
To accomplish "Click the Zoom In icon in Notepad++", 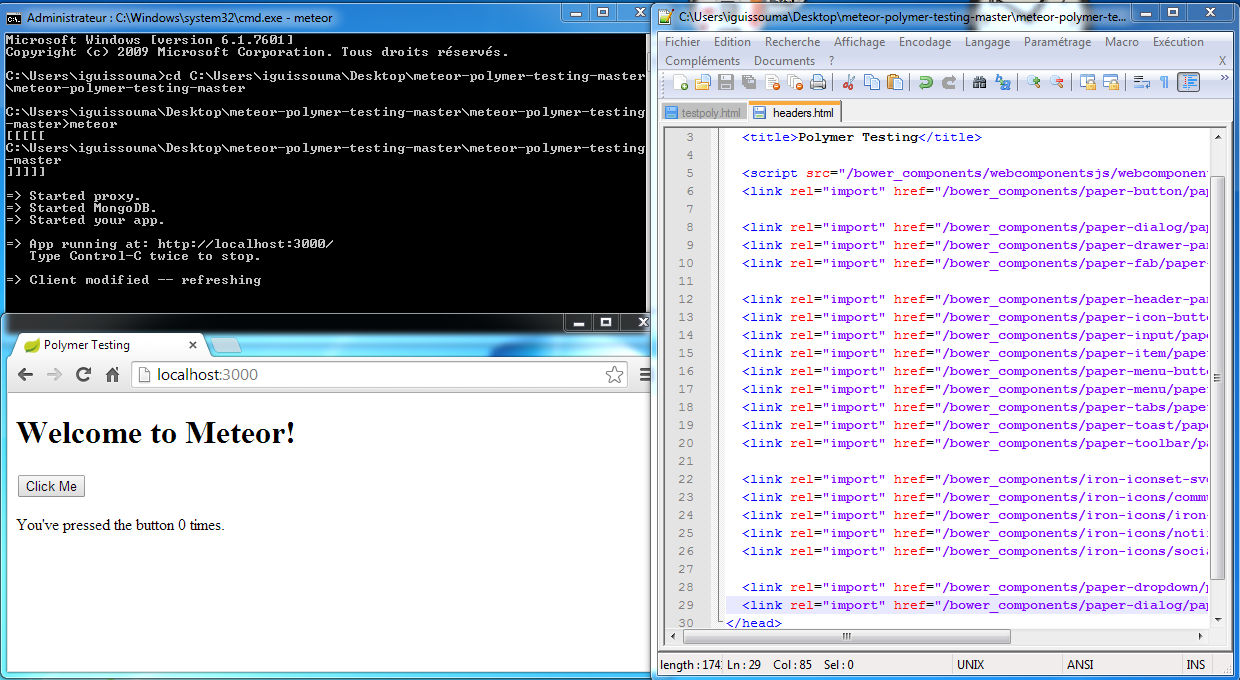I will [1033, 82].
